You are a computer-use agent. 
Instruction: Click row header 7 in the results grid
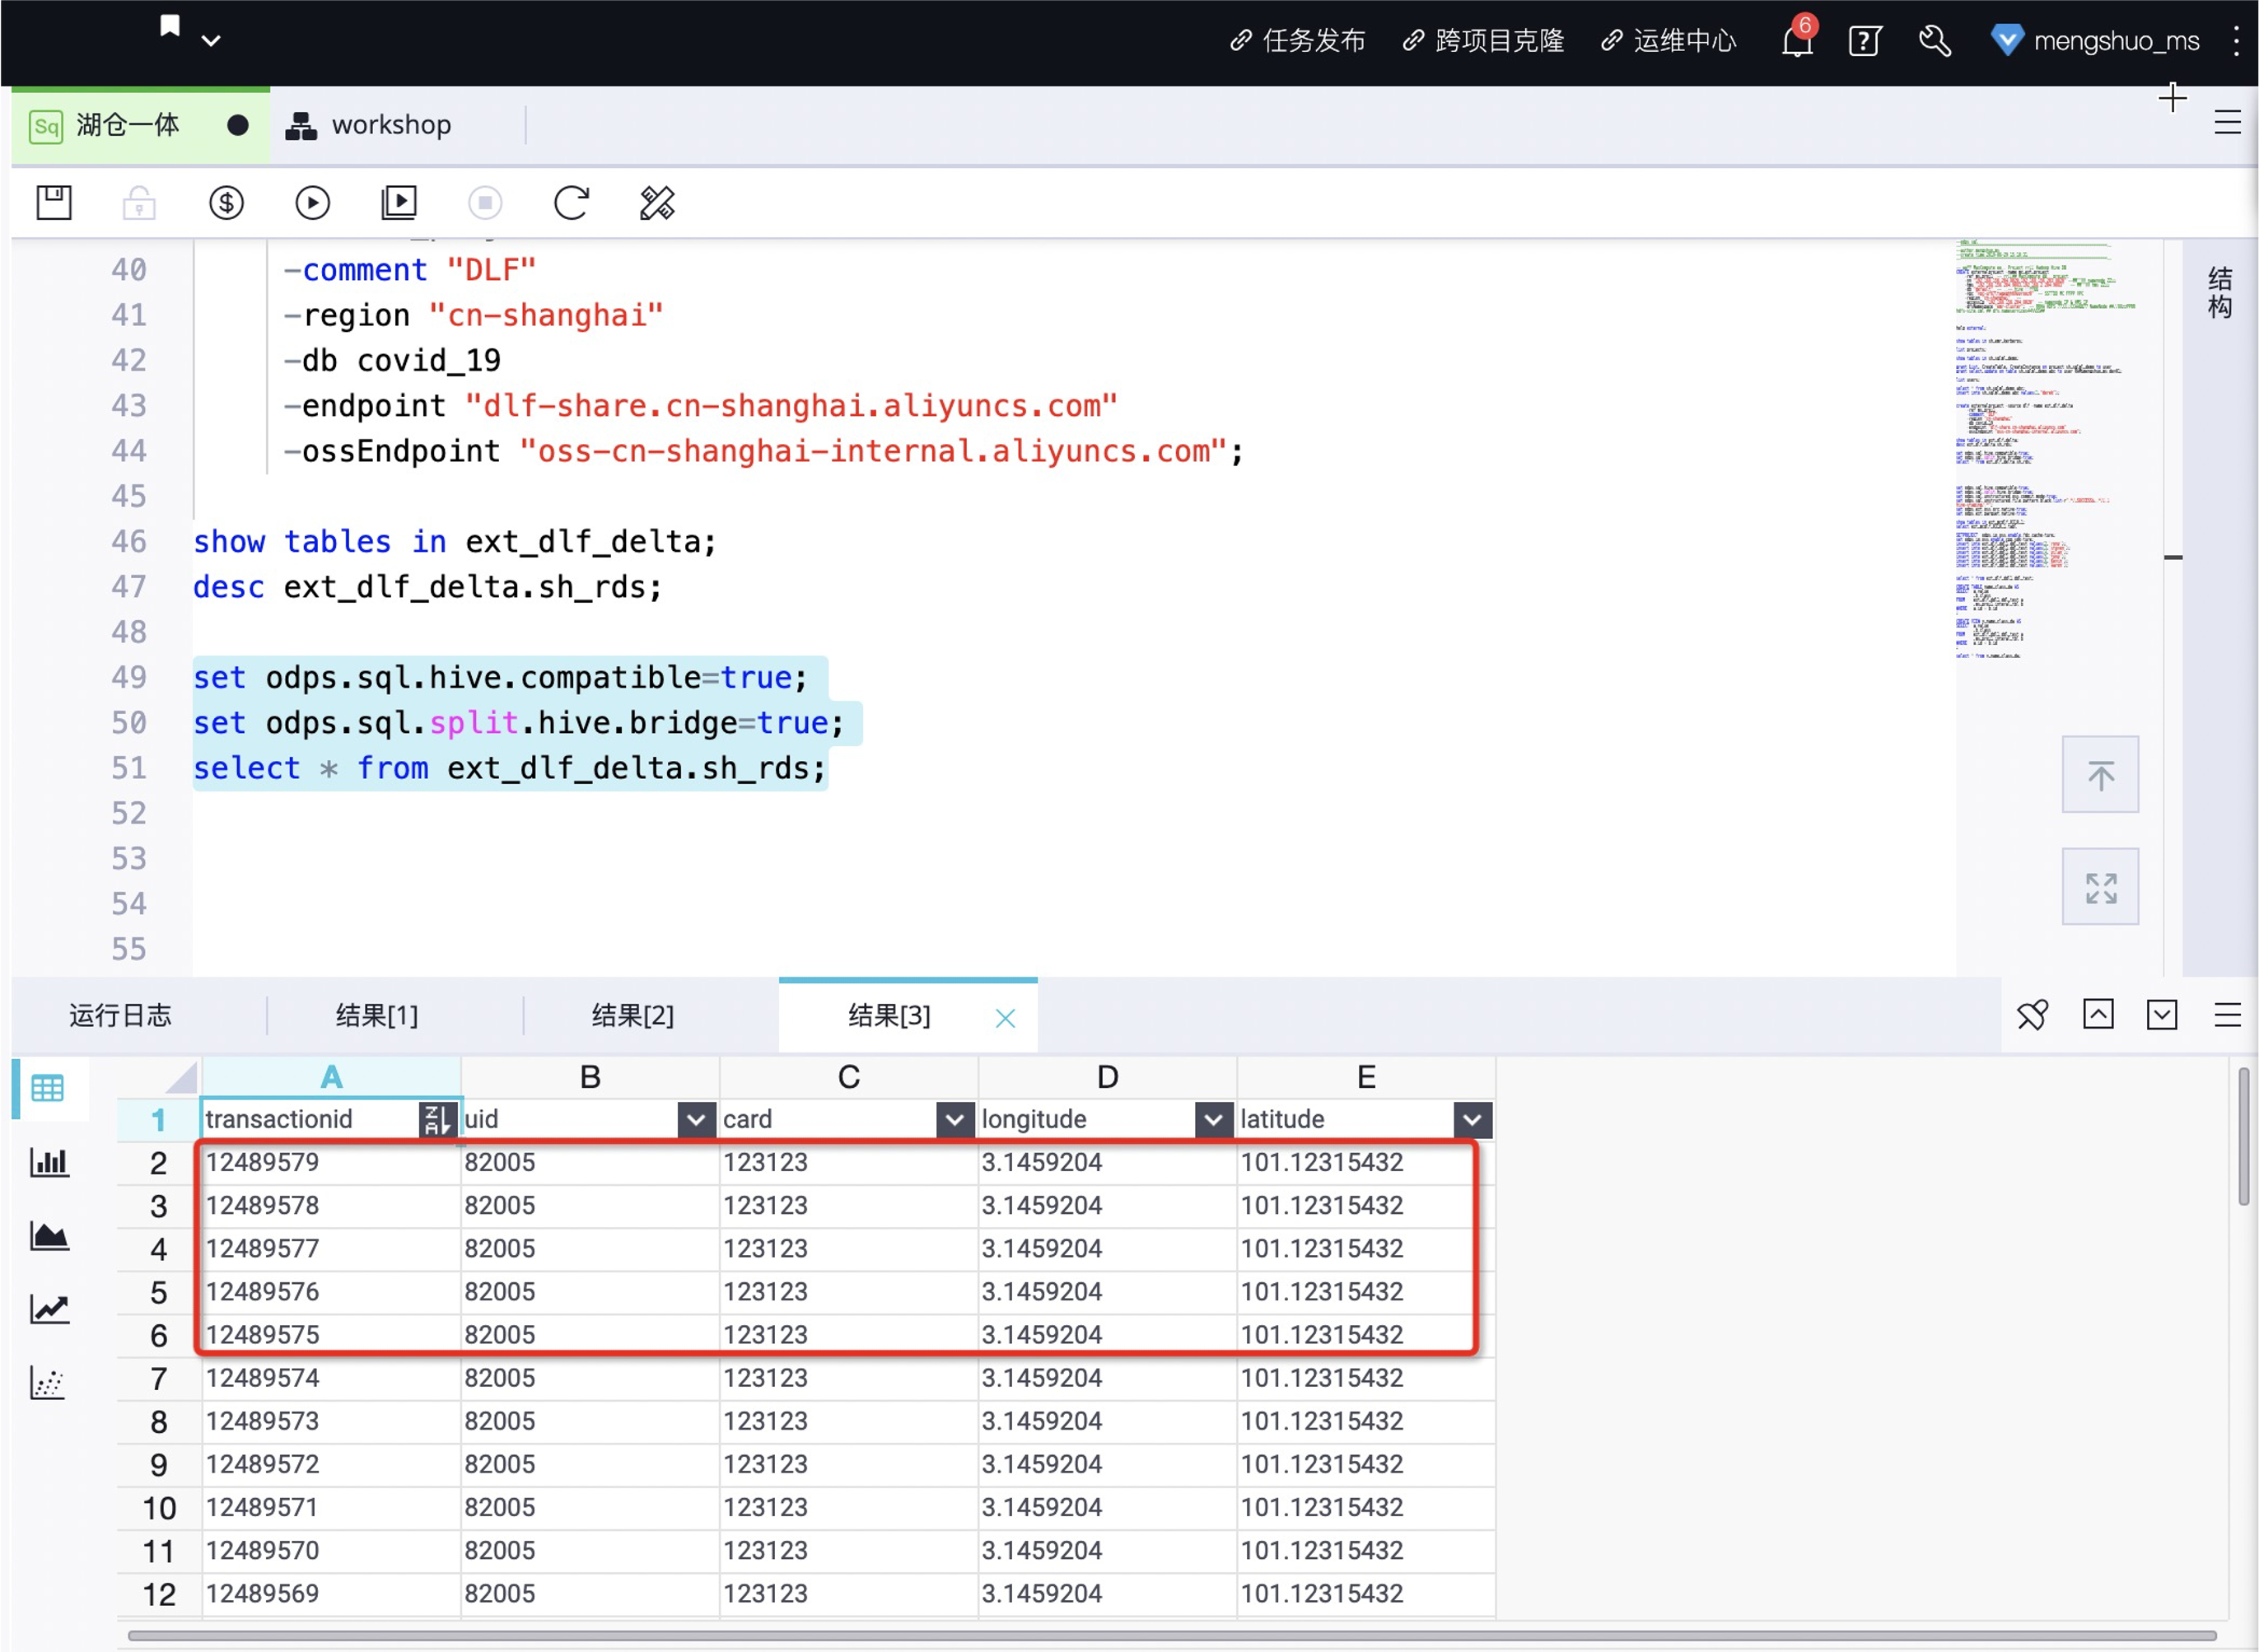159,1379
